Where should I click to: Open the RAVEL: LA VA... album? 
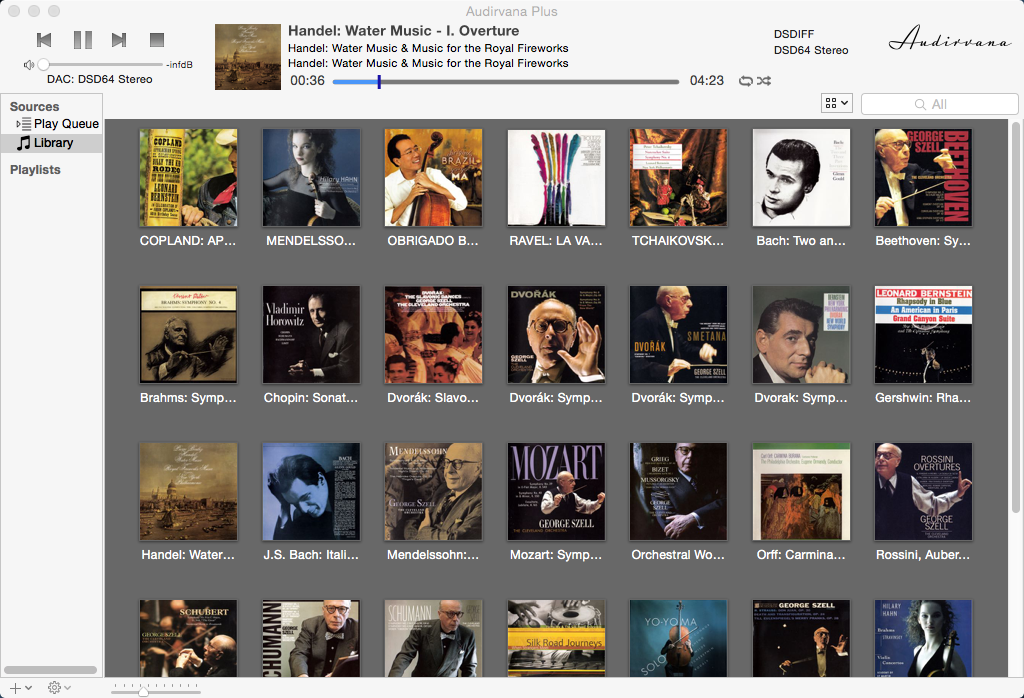[556, 178]
